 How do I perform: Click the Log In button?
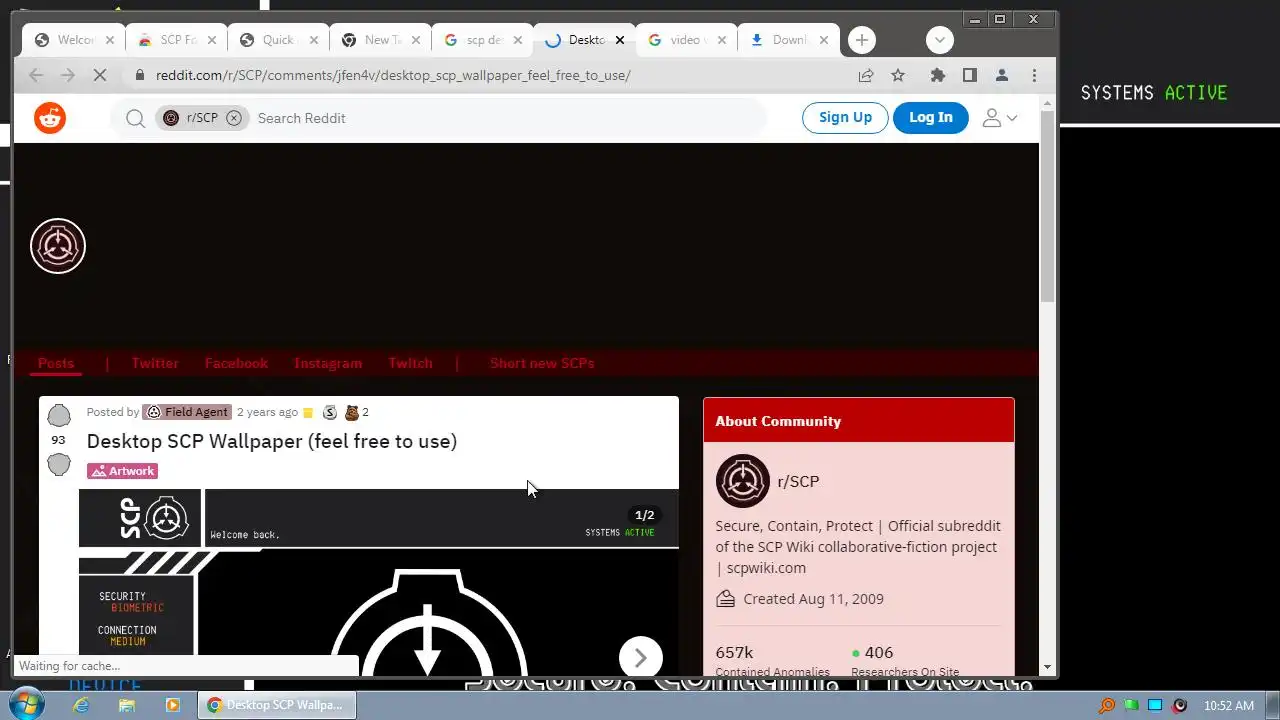tap(930, 117)
